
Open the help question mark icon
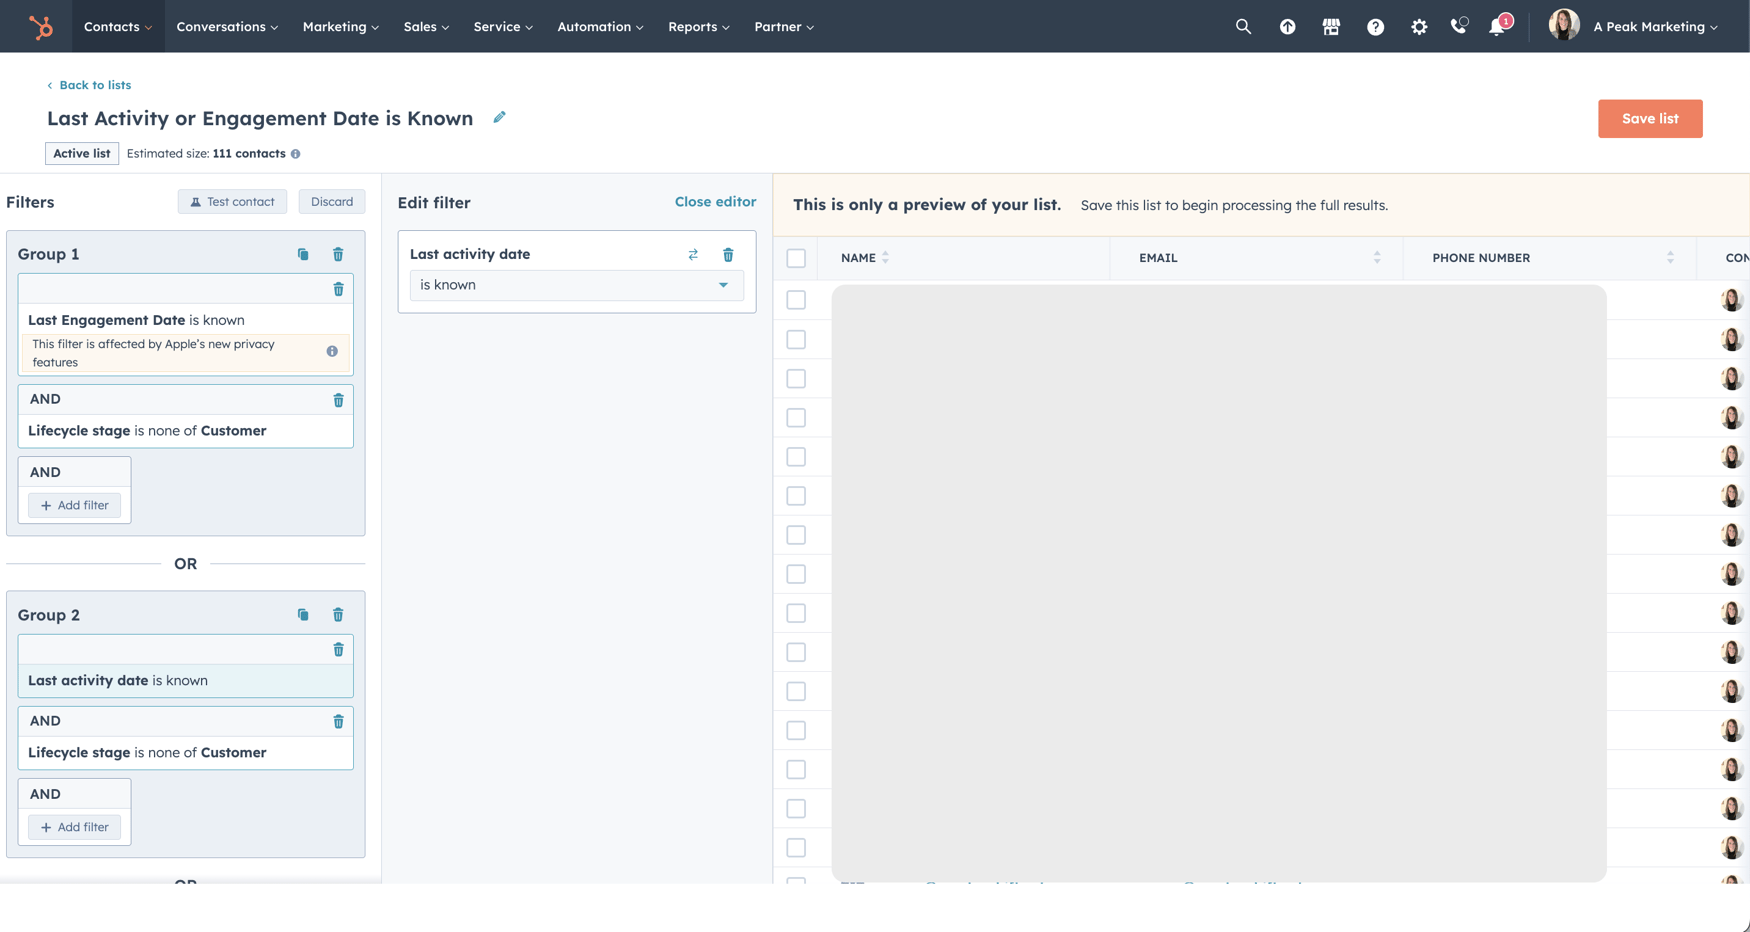(1375, 26)
